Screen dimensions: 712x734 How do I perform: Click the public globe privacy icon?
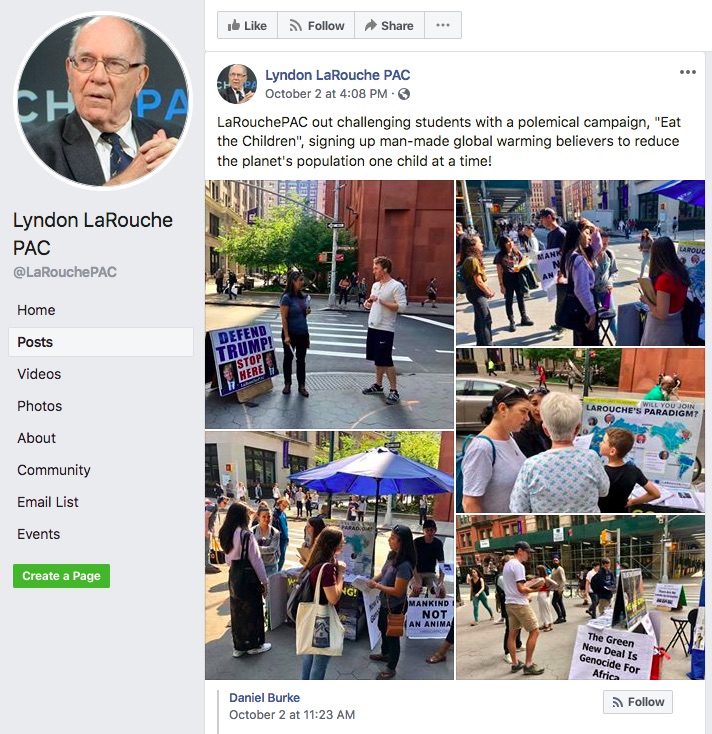tap(404, 94)
